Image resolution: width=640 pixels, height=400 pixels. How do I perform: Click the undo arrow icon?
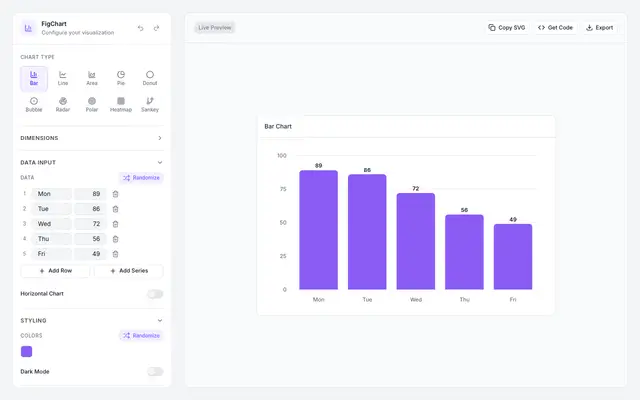point(140,28)
